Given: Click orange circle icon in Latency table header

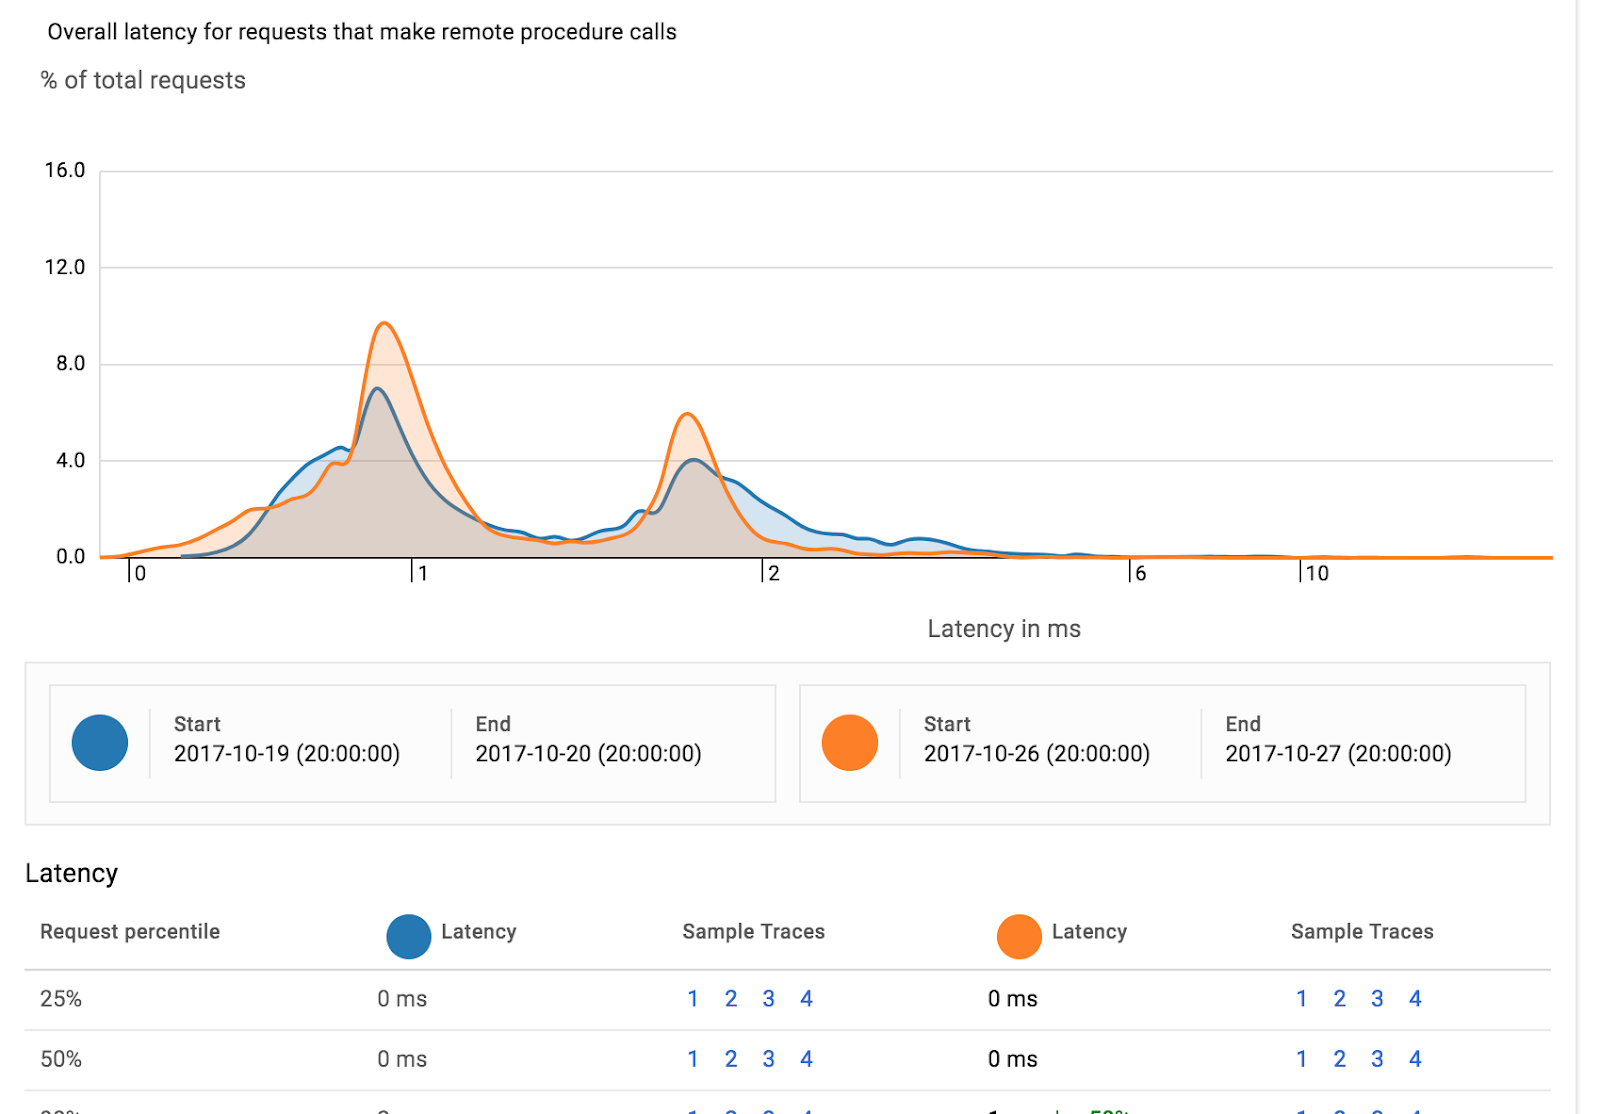Looking at the screenshot, I should pyautogui.click(x=1018, y=936).
